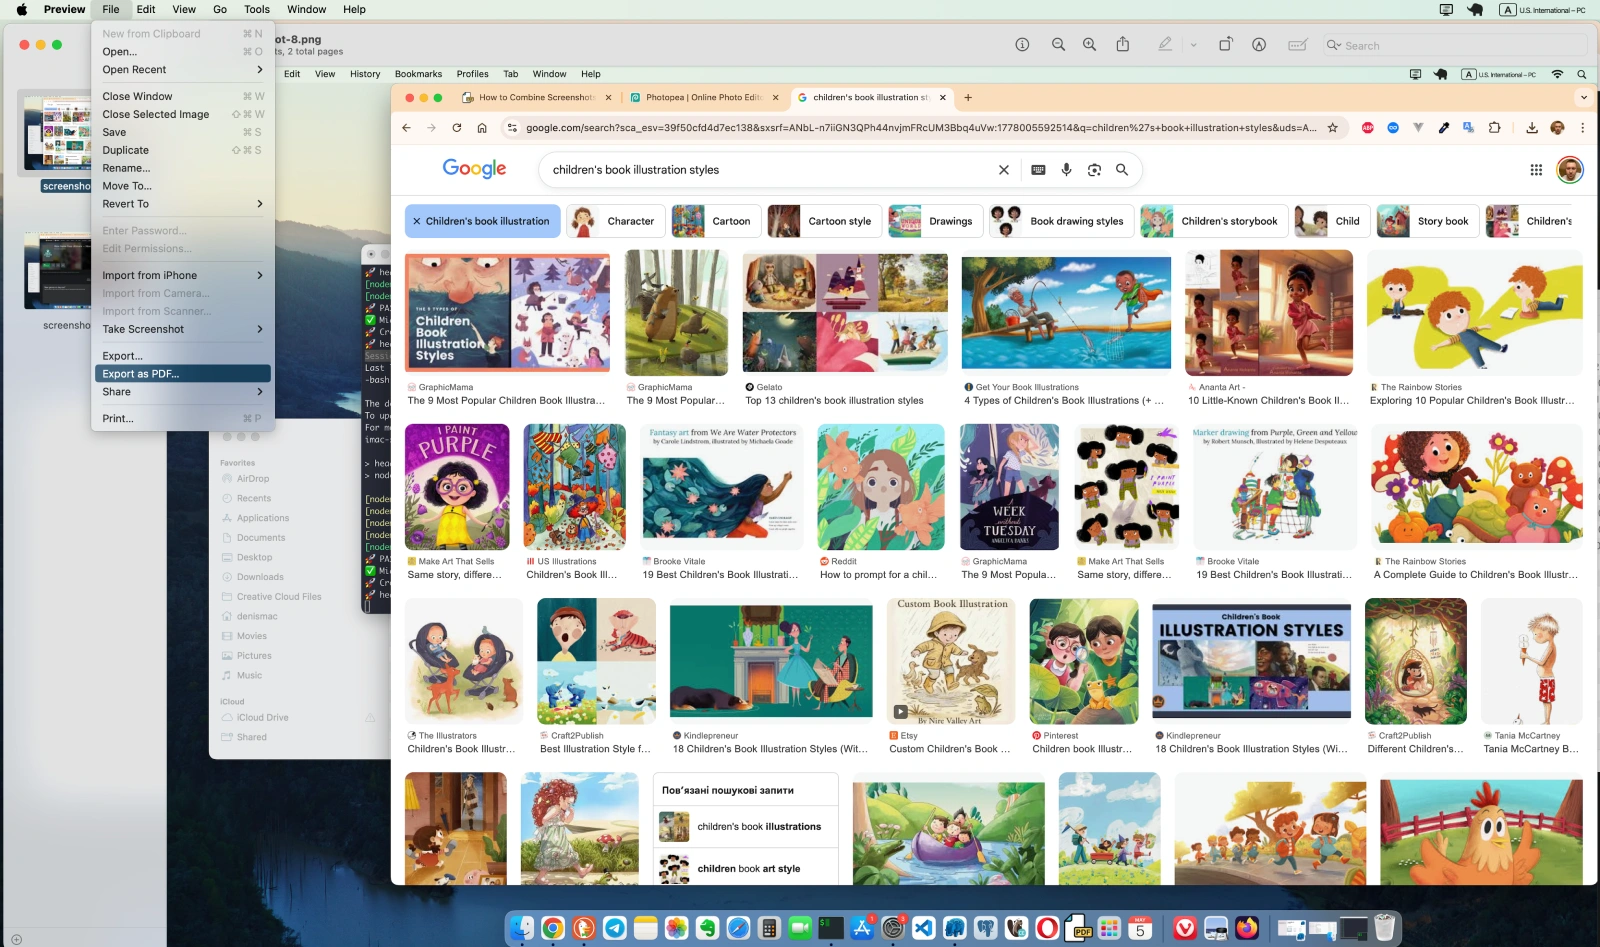The image size is (1600, 947).
Task: Click the Chrome address bar URL
Action: point(921,128)
